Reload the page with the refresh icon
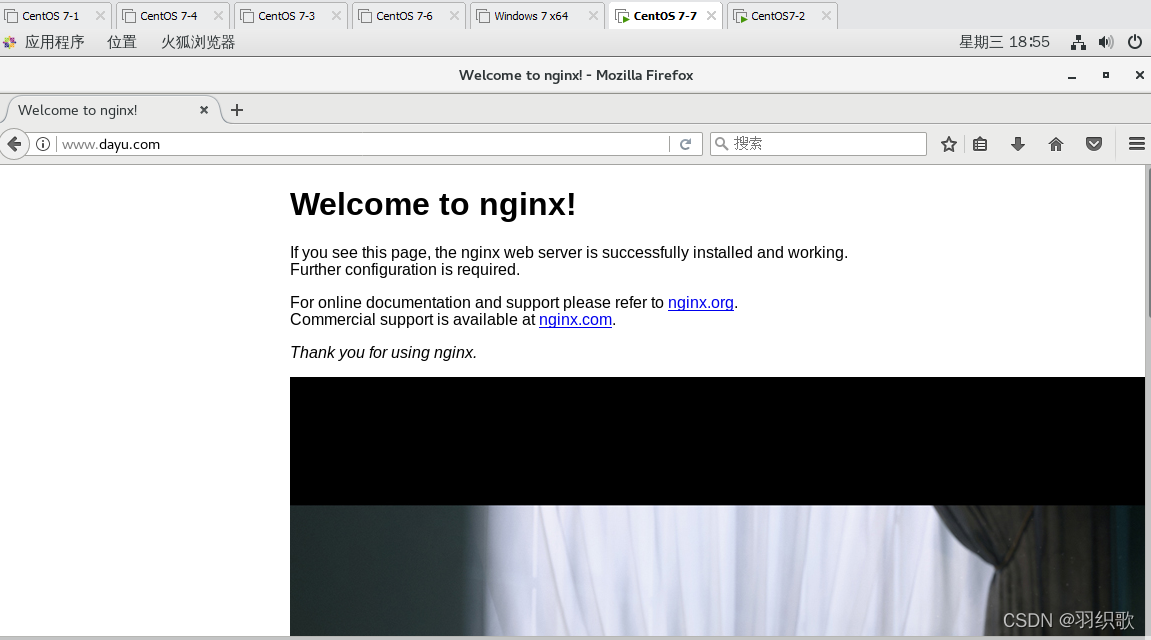The width and height of the screenshot is (1151, 640). point(686,144)
